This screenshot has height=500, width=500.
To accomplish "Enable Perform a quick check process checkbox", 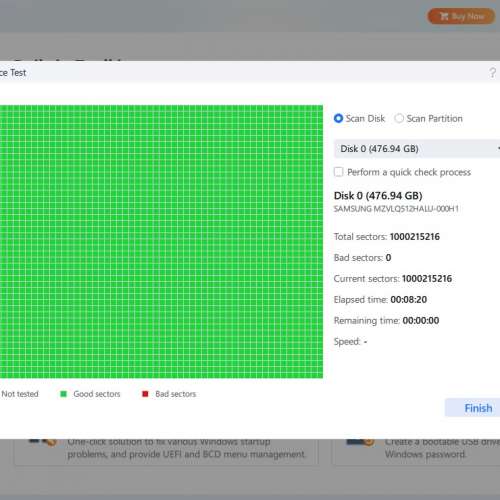I will point(338,172).
